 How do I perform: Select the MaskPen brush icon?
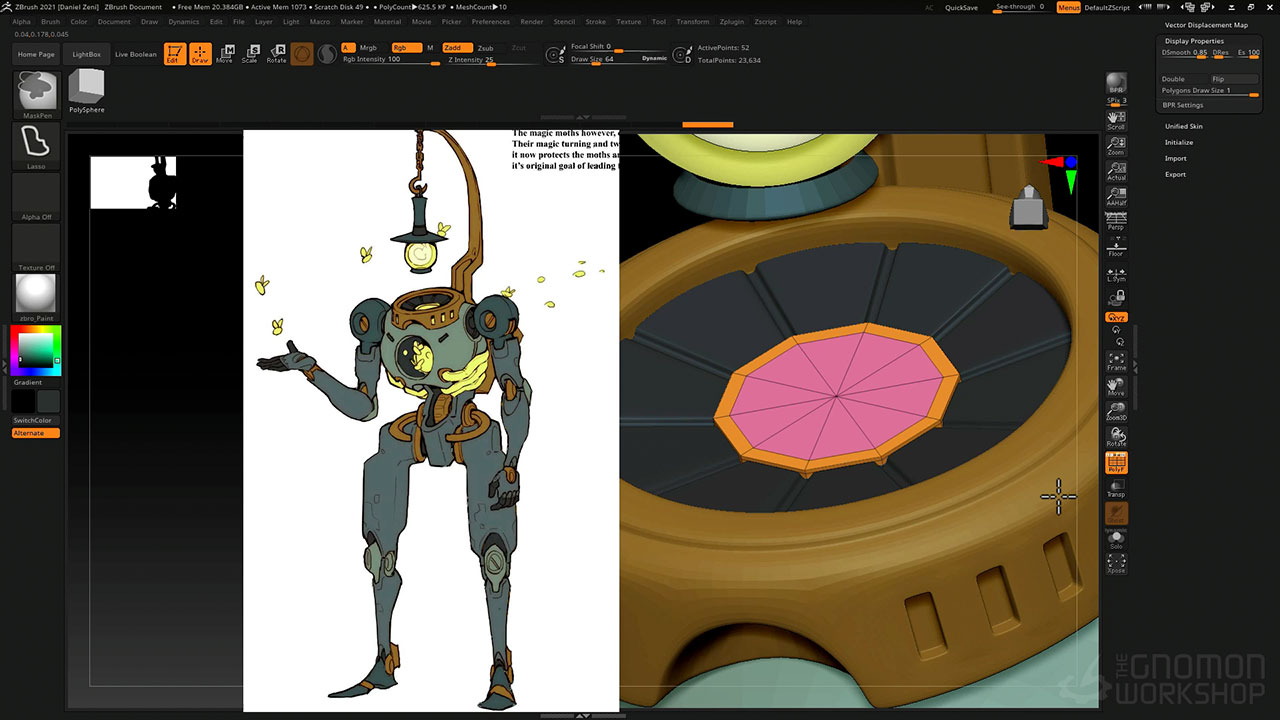pos(37,91)
